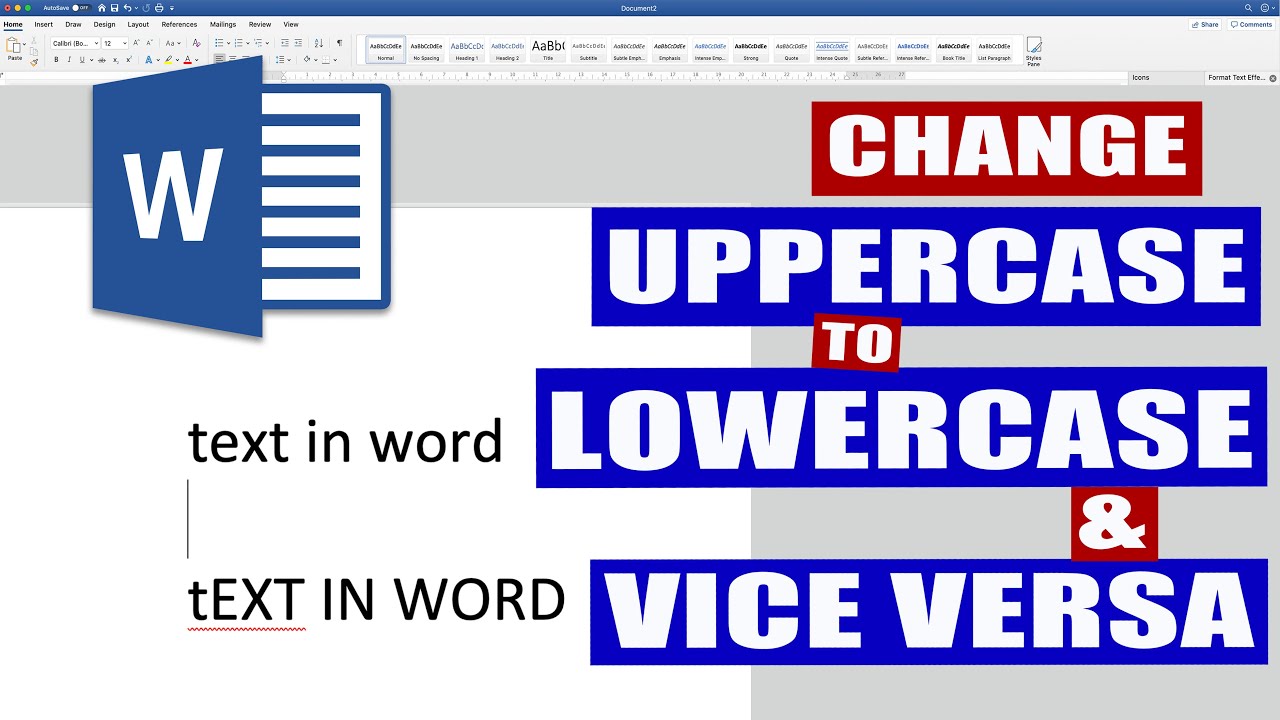
Task: Apply the Intense Quote style
Action: tap(832, 50)
